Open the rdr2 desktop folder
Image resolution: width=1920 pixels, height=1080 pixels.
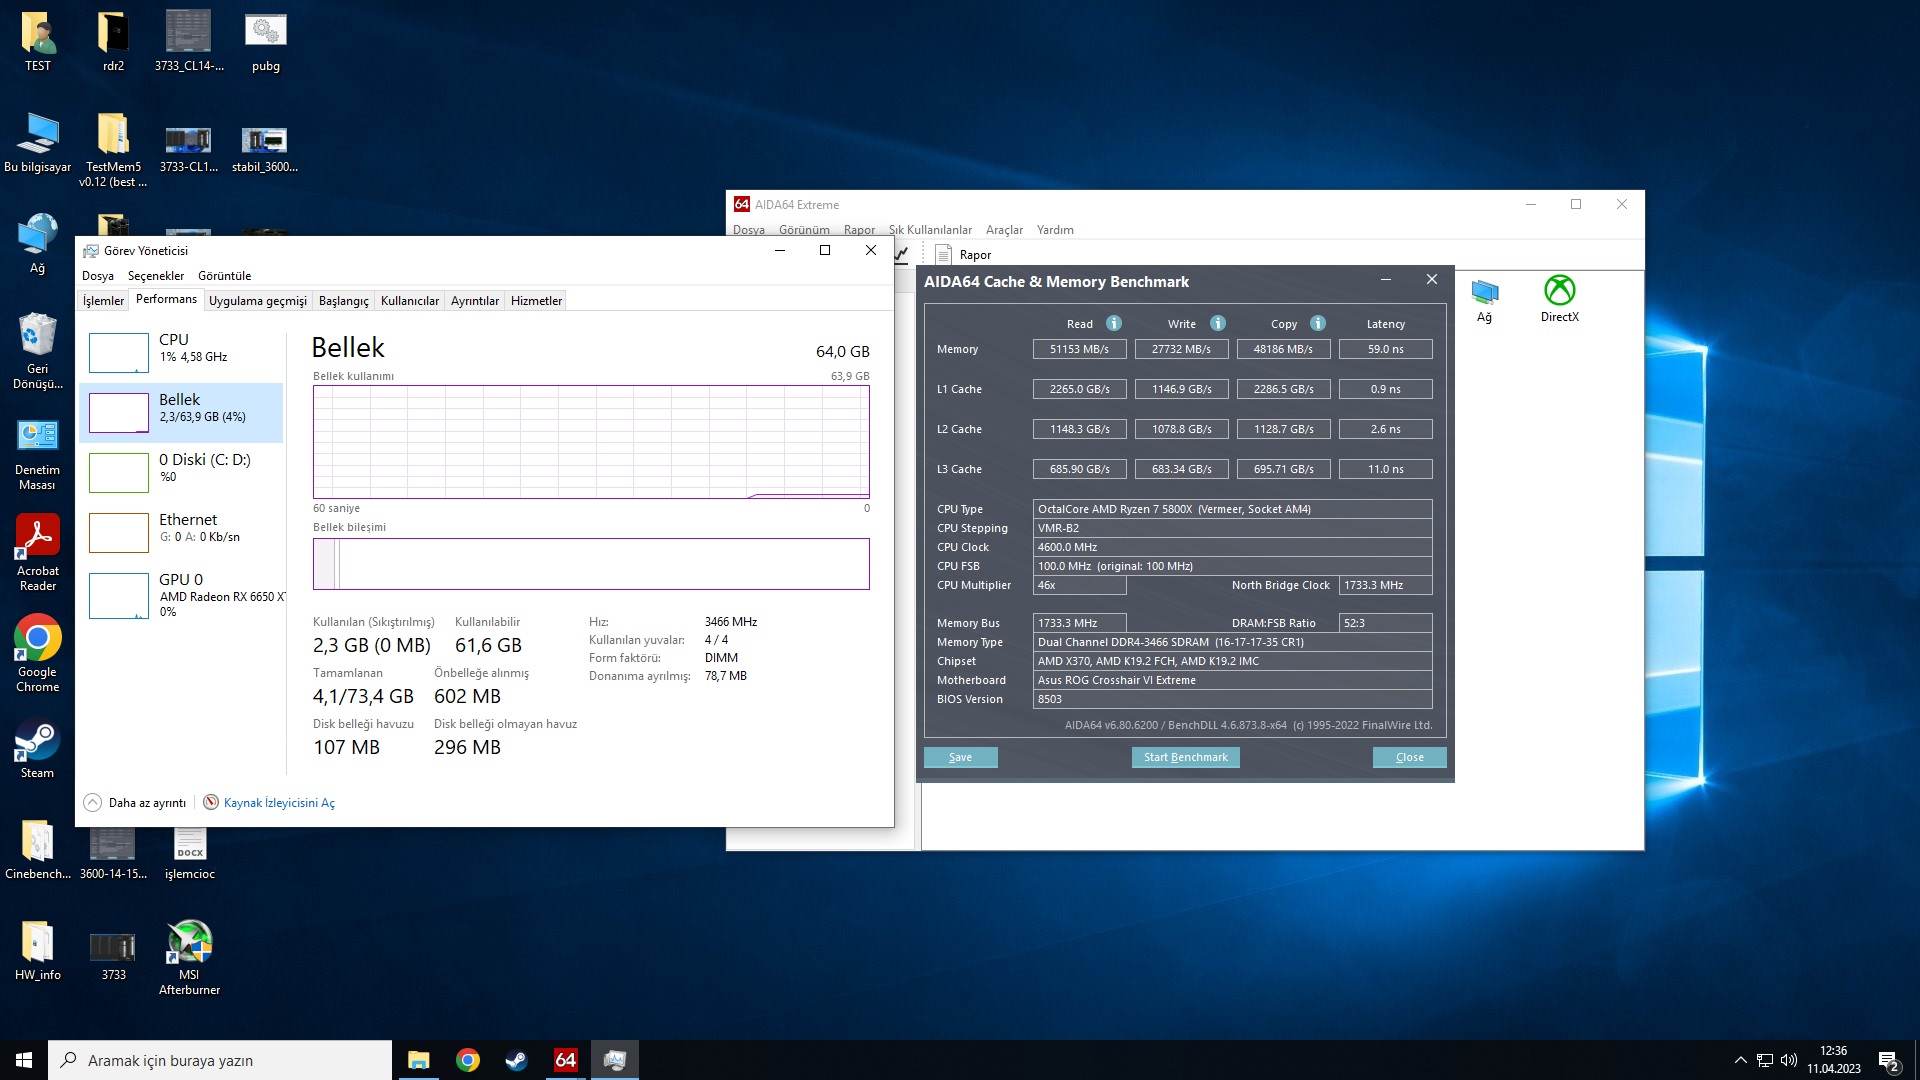click(113, 42)
